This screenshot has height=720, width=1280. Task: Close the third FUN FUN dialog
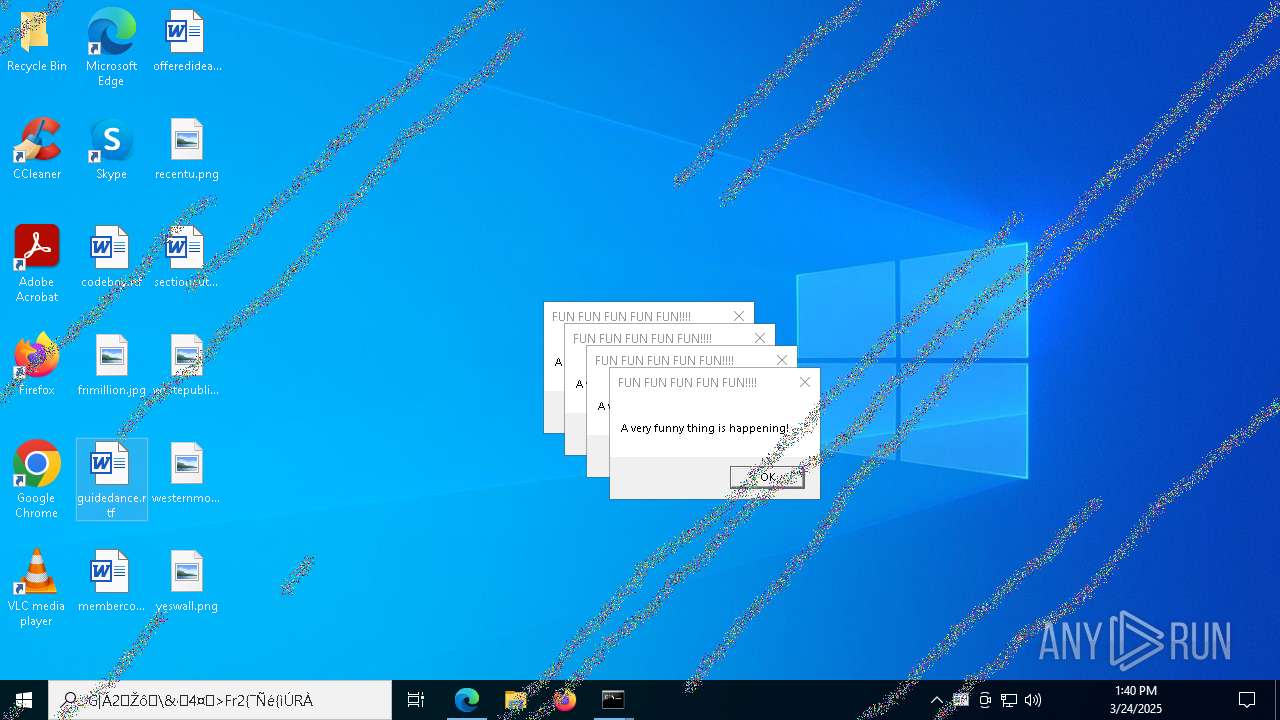[x=782, y=360]
